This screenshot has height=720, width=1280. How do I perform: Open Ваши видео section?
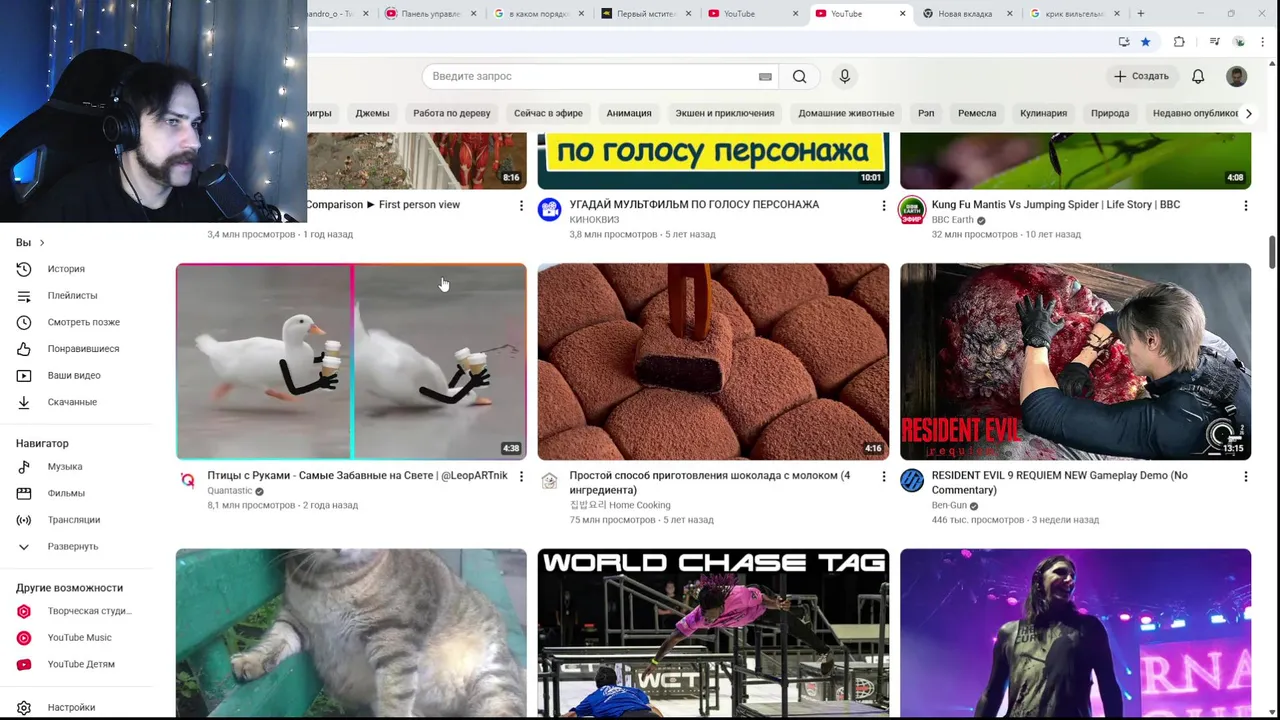click(x=75, y=375)
